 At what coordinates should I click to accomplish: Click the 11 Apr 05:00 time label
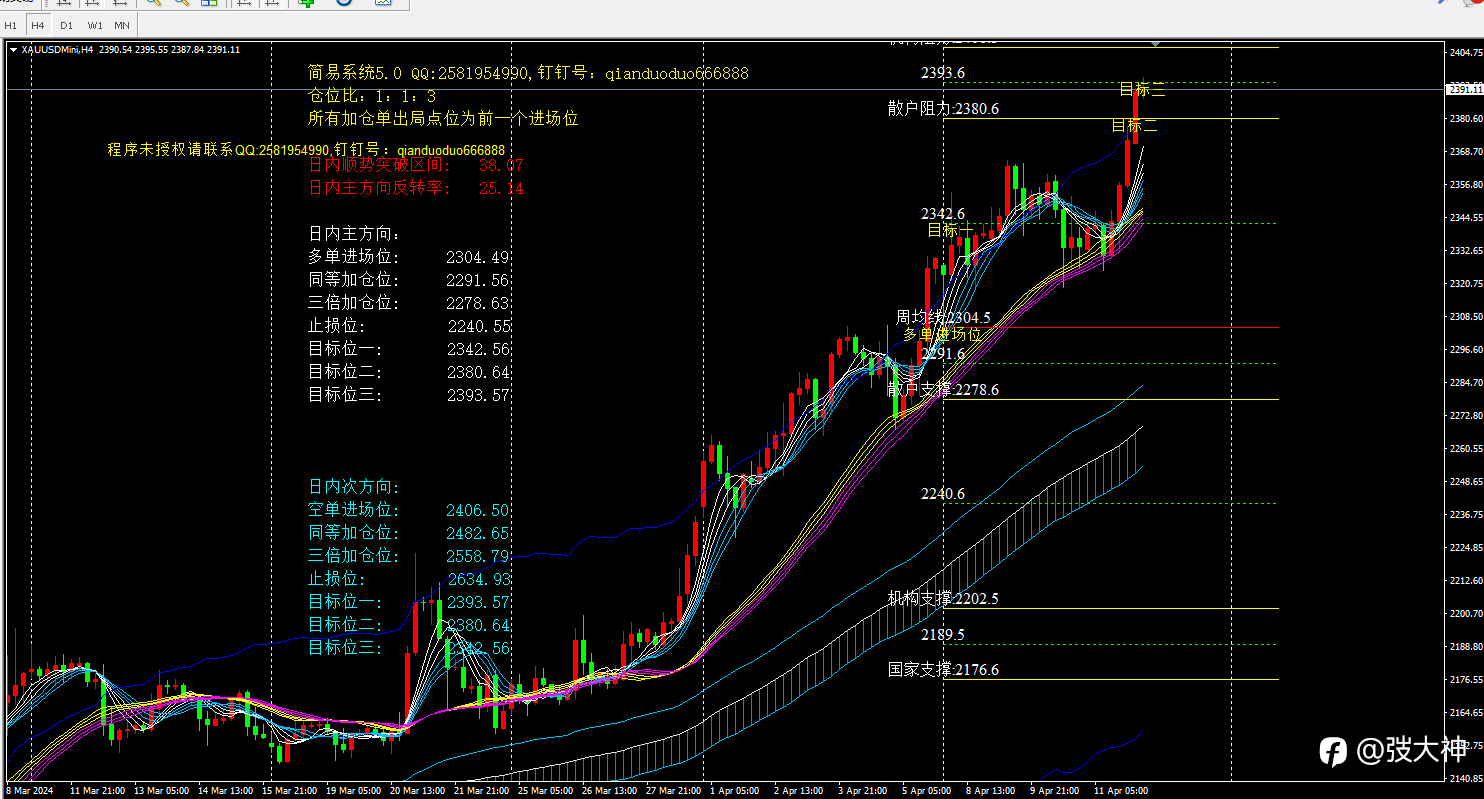(x=1120, y=790)
